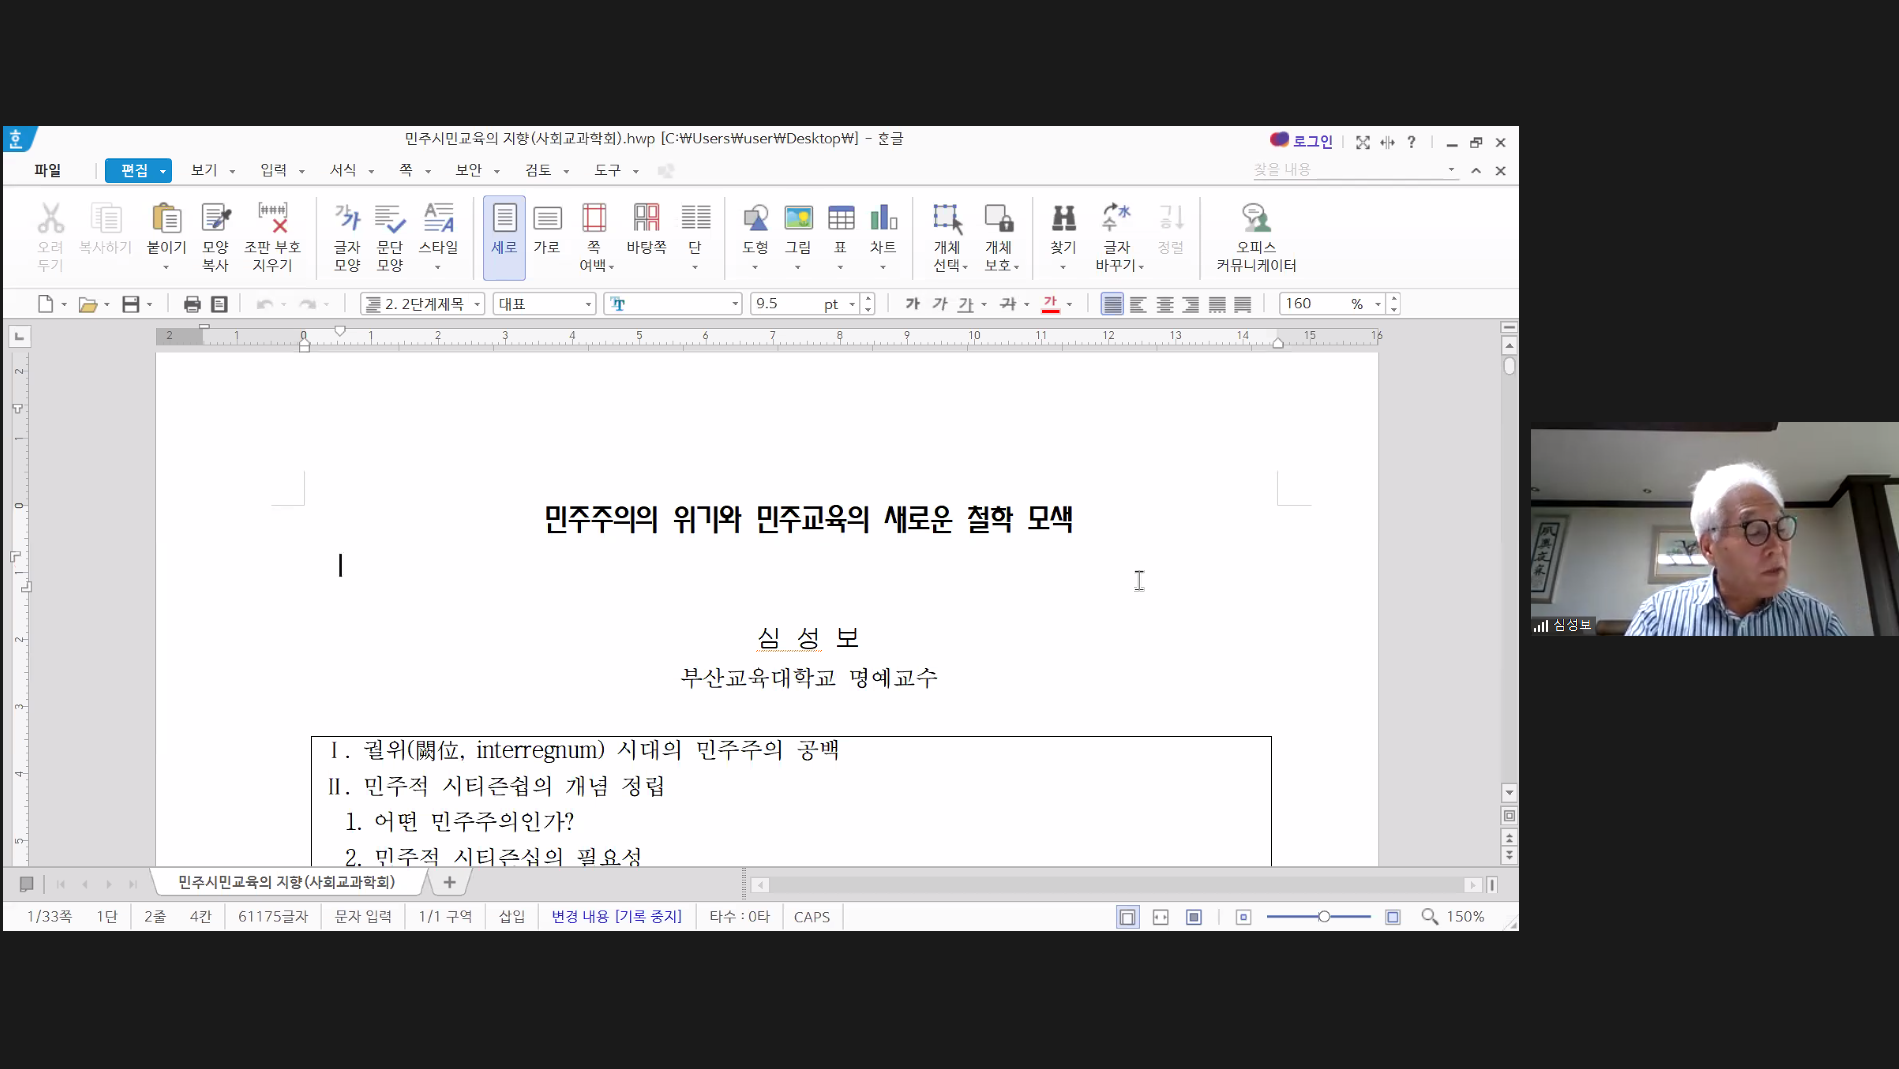Open font size unit pt dropdown

(x=852, y=304)
